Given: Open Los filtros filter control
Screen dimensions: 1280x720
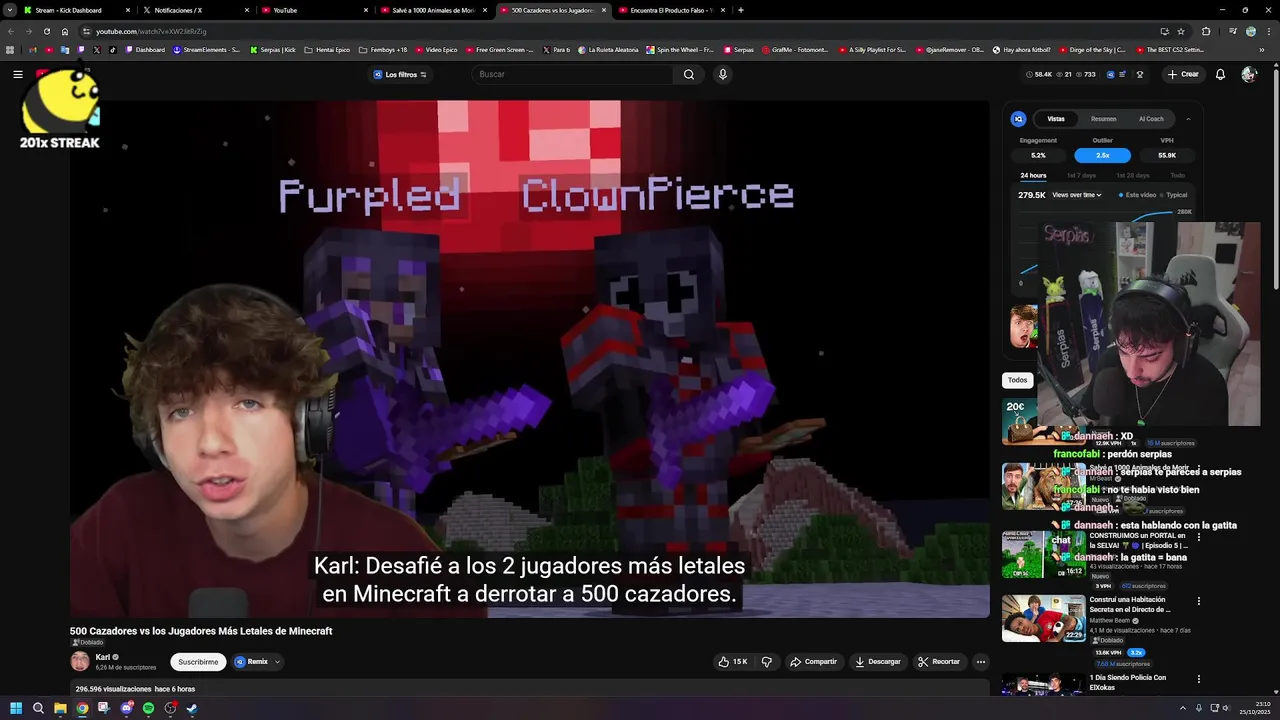Looking at the screenshot, I should tap(400, 74).
